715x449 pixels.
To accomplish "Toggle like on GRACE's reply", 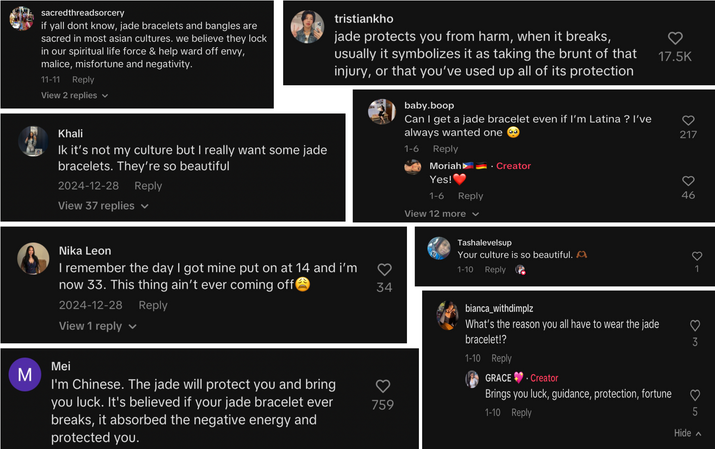I will pos(695,395).
